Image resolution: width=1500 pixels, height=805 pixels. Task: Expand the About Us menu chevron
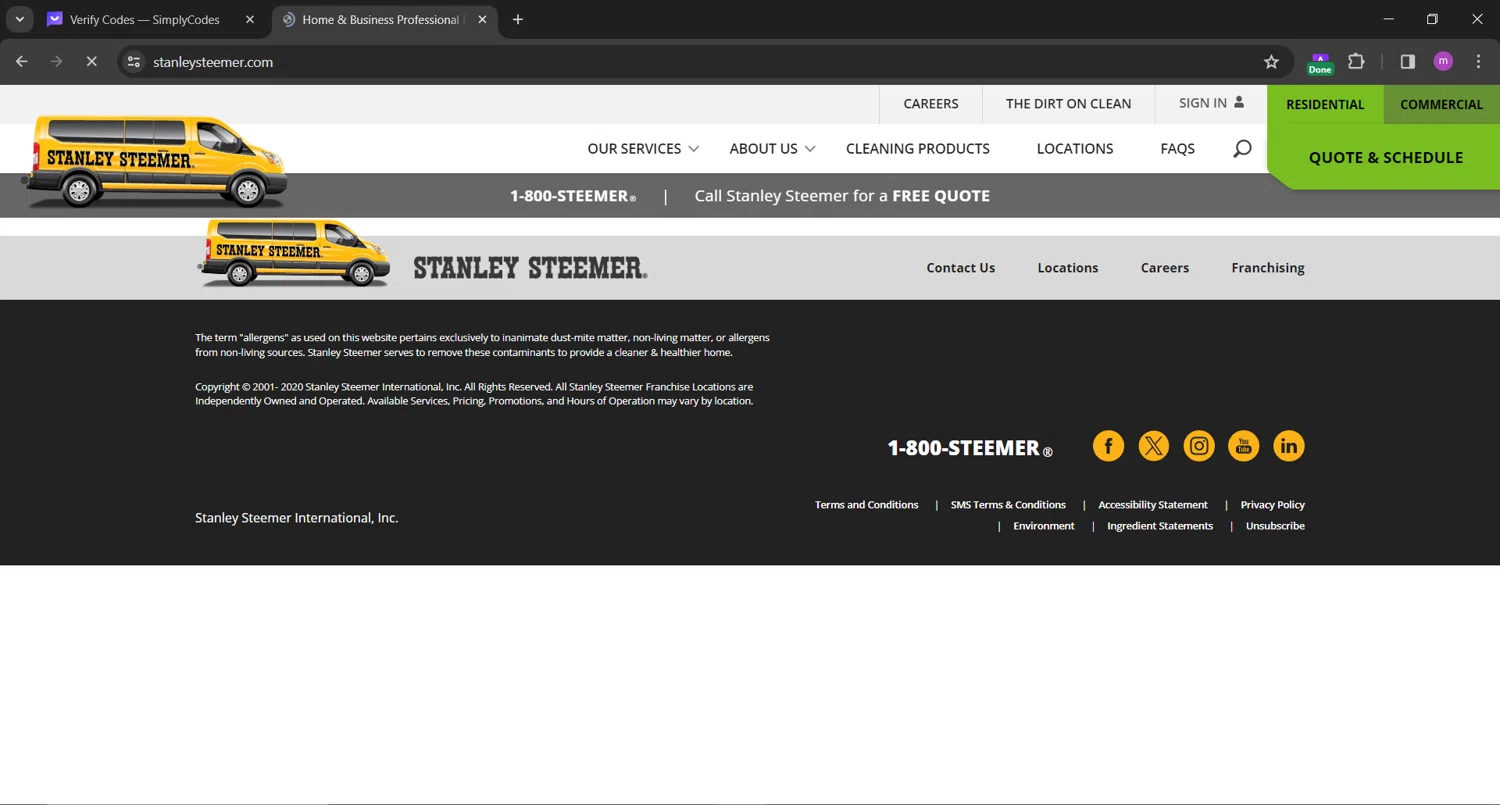click(x=810, y=149)
